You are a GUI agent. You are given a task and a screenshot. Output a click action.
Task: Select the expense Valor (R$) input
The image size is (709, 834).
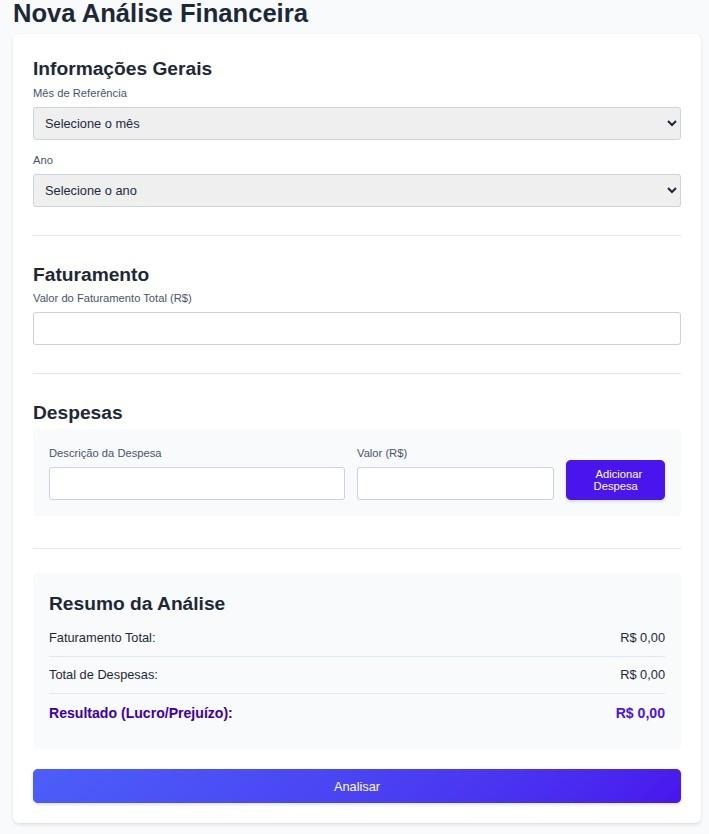pos(454,483)
